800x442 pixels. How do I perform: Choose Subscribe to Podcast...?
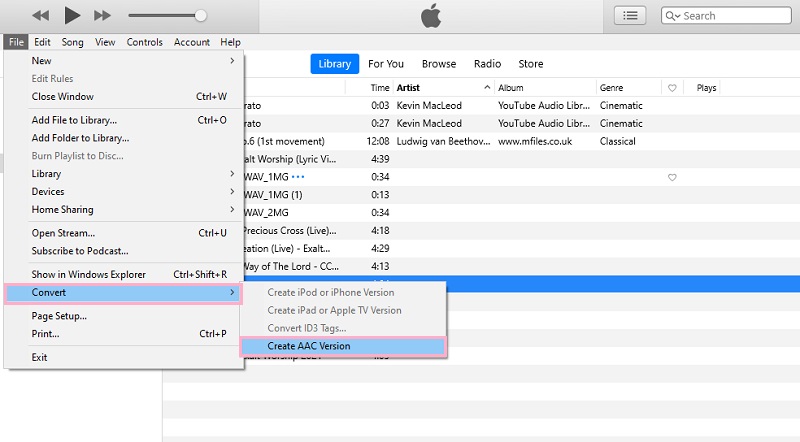pos(123,251)
